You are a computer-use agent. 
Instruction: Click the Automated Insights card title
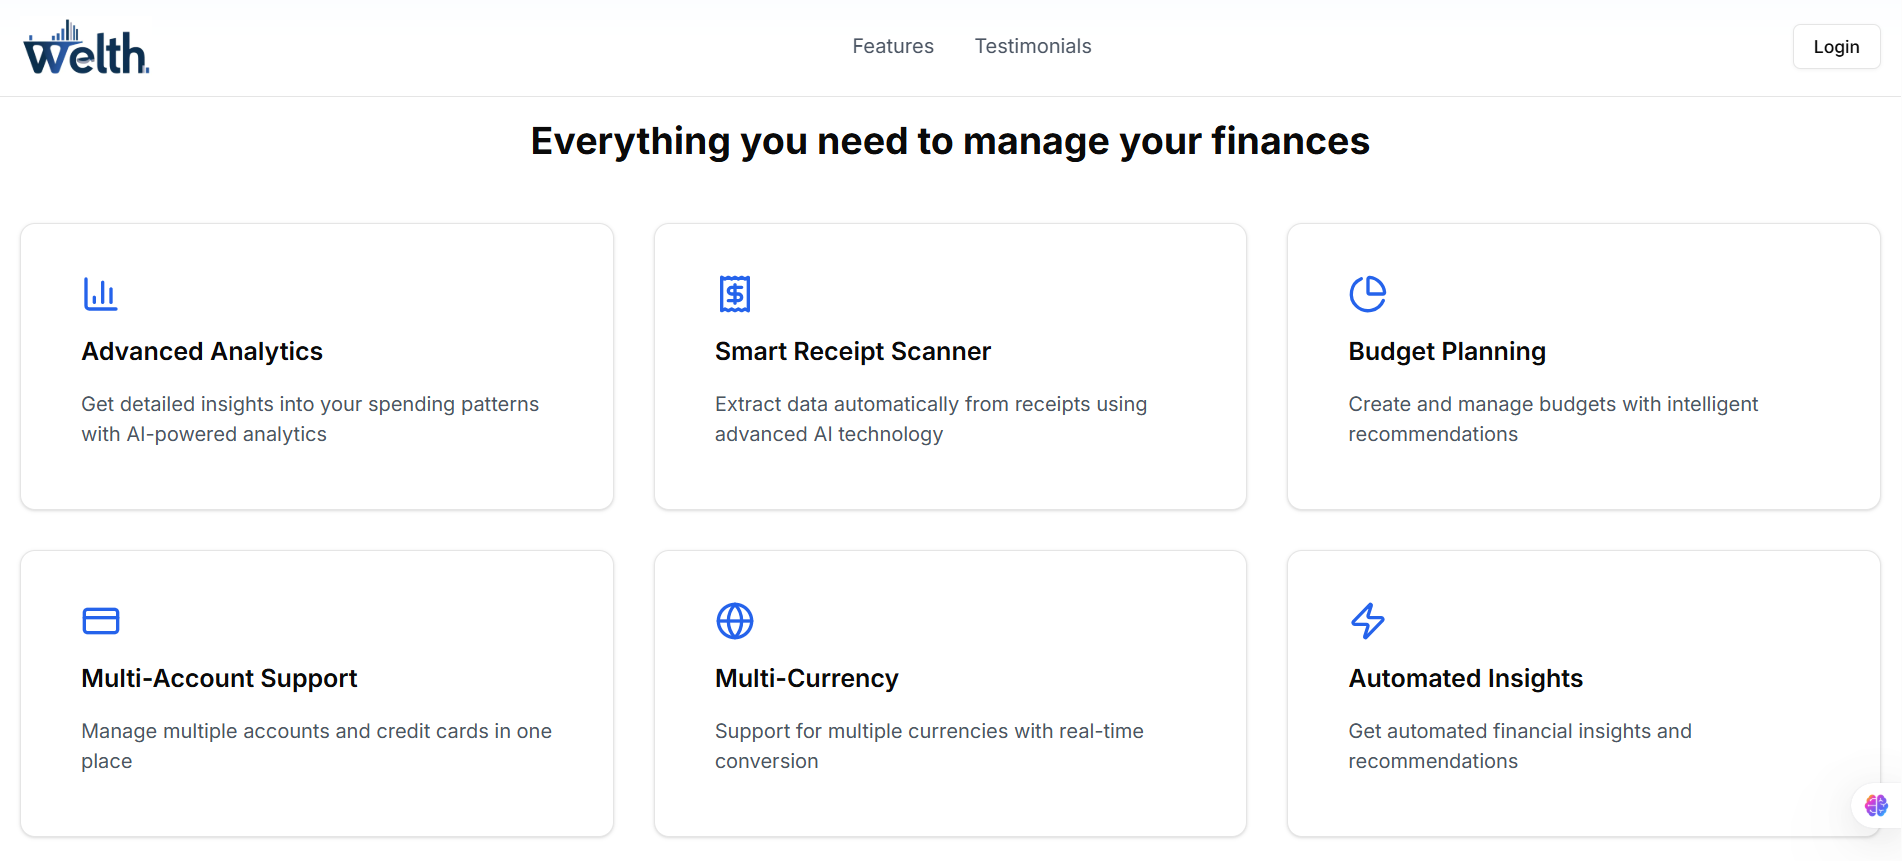1465,679
